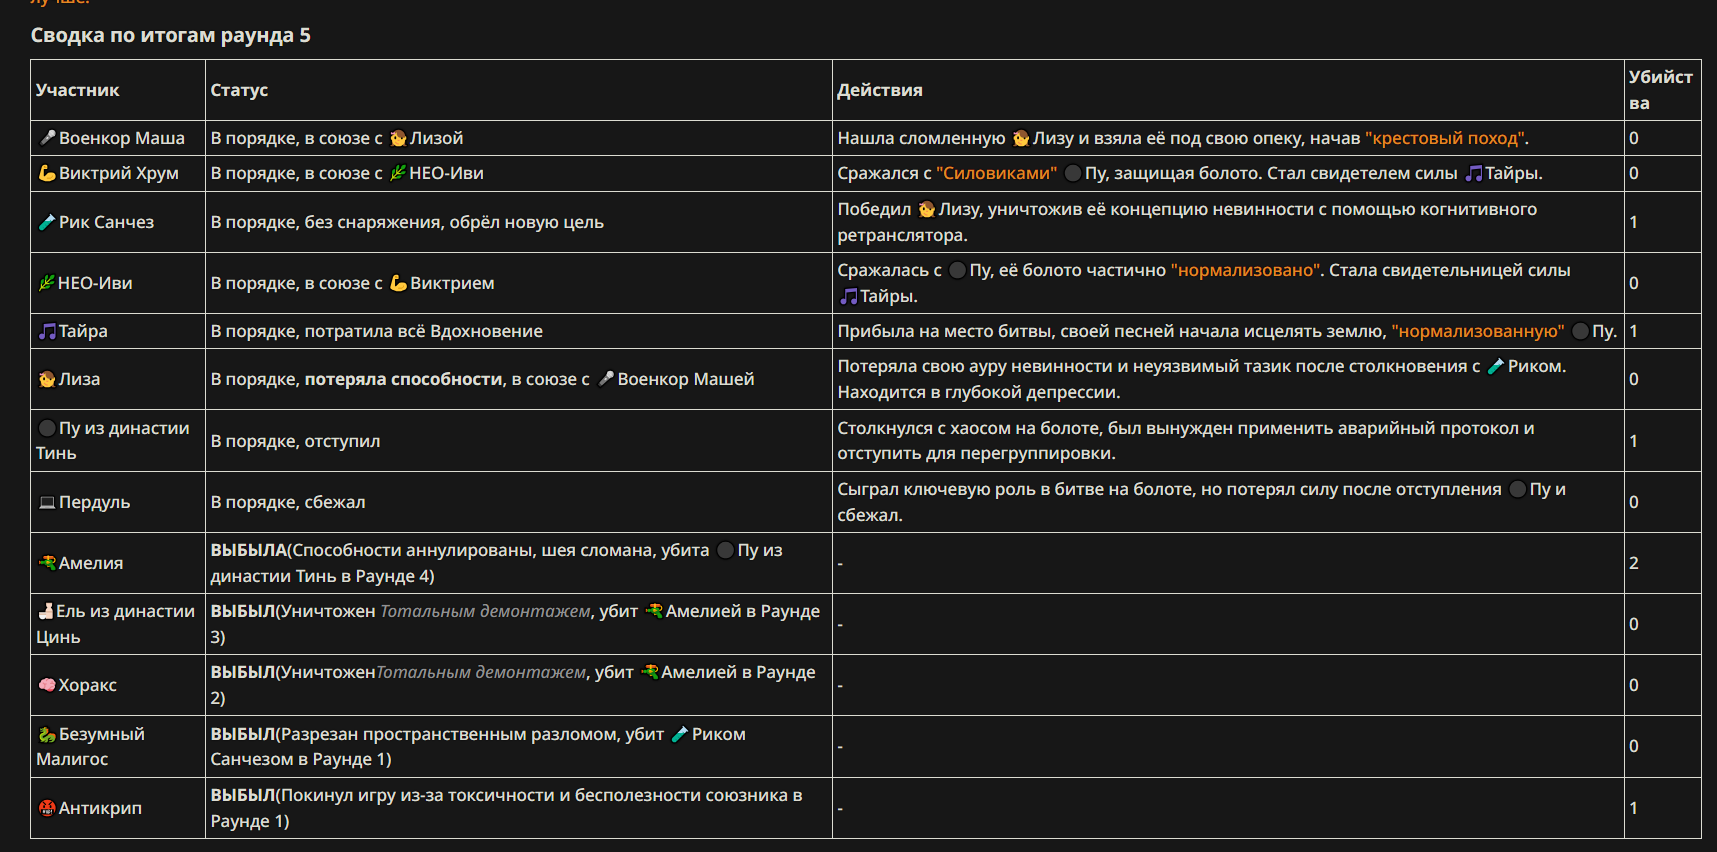Viewport: 1717px width, 852px height.
Task: Click the face icon in Рик Санчез's actions cell
Action: click(927, 209)
